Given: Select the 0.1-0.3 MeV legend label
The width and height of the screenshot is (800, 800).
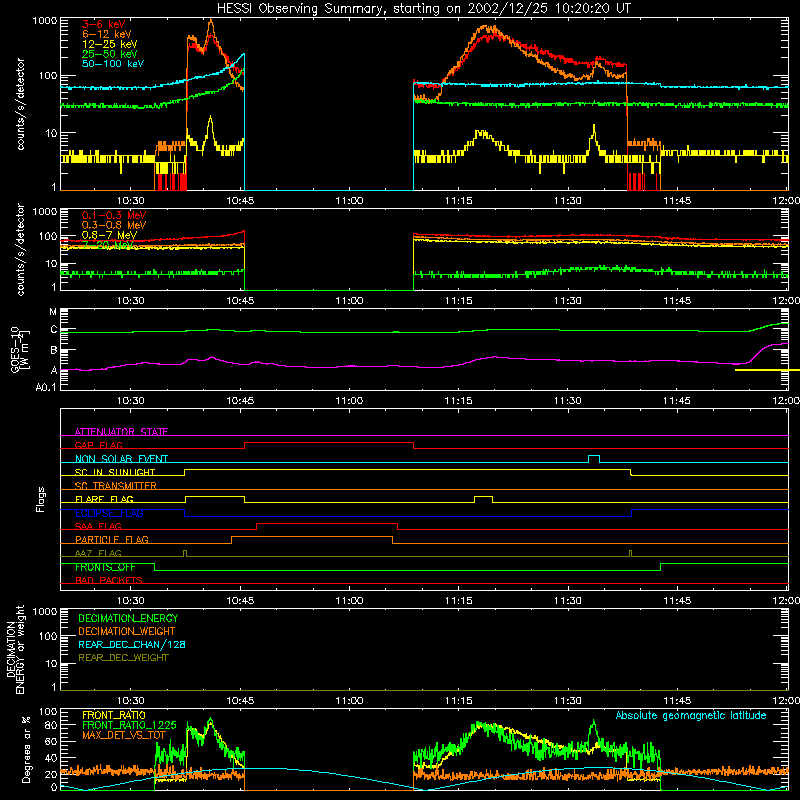Looking at the screenshot, I should [114, 215].
